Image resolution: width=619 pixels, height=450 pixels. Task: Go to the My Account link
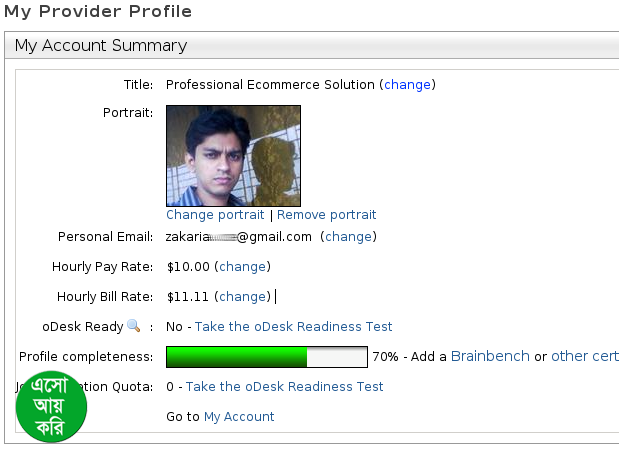pos(239,416)
